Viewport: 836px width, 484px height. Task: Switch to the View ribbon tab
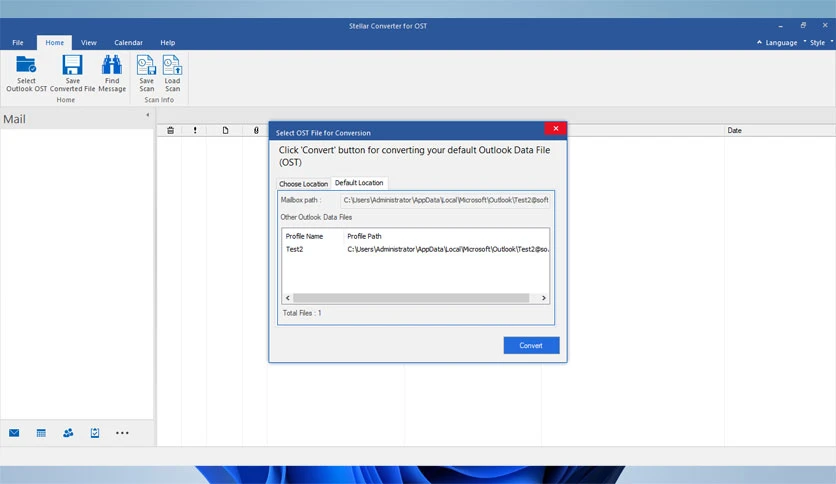click(89, 43)
